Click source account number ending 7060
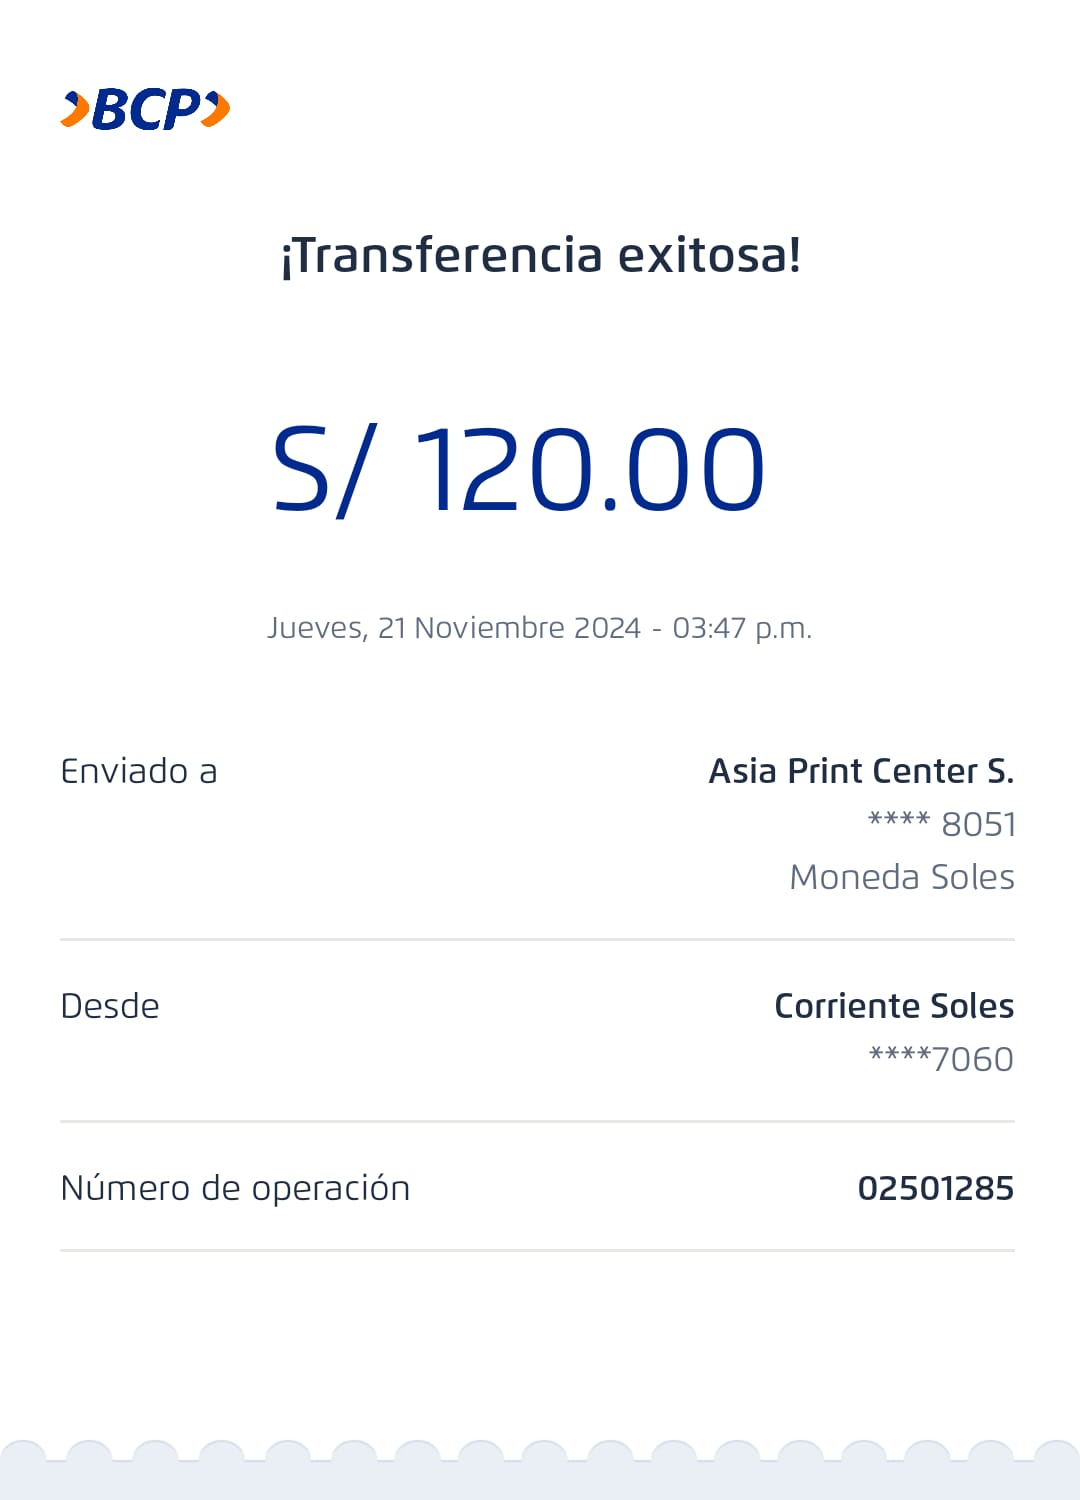The height and width of the screenshot is (1500, 1080). [941, 1059]
